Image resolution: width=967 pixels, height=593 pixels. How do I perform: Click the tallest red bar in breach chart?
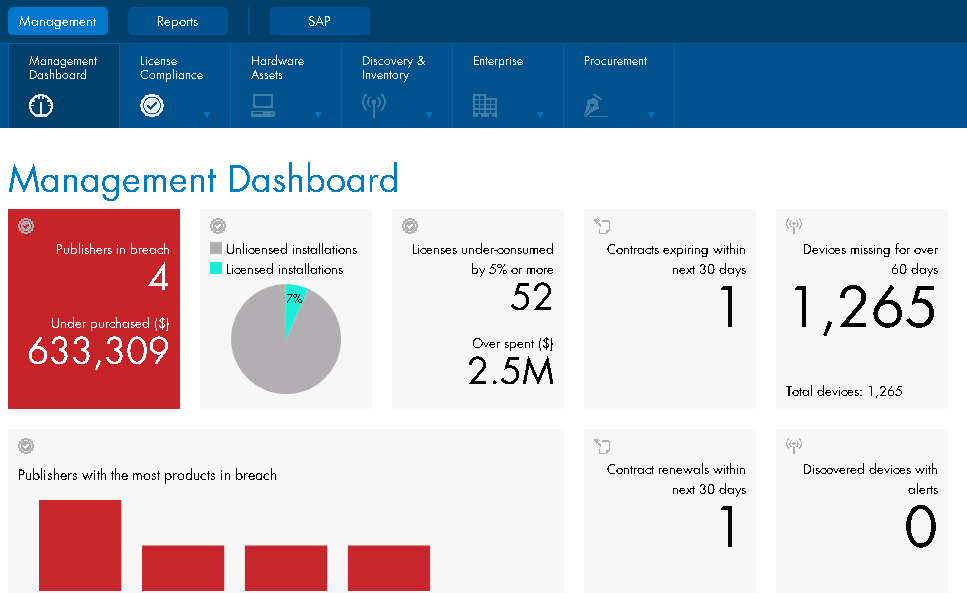coord(80,545)
